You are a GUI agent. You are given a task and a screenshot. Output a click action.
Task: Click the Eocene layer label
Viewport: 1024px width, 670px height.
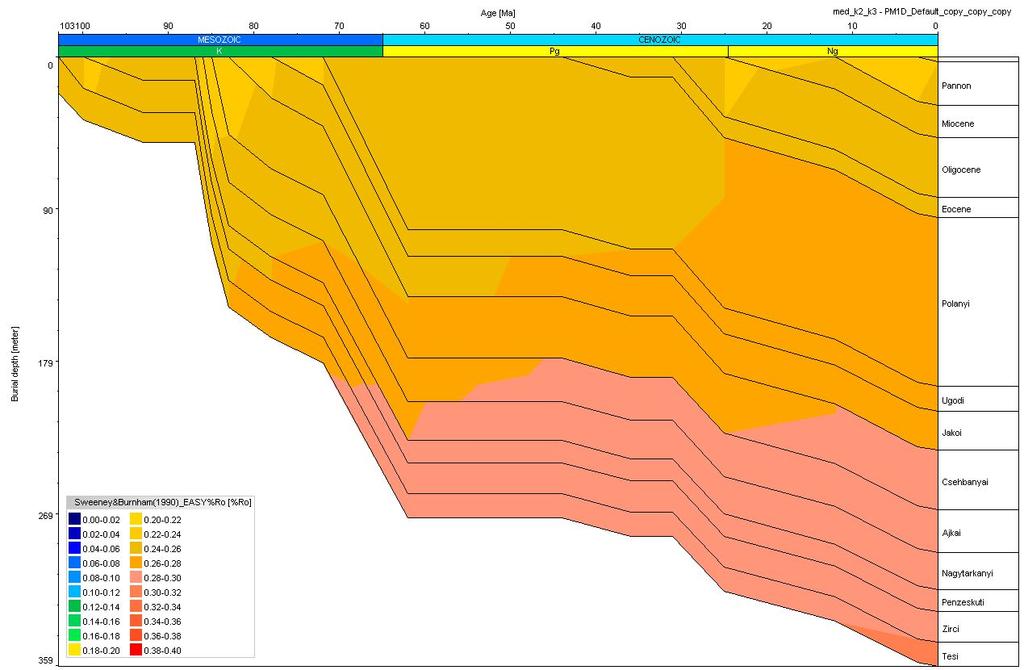[956, 209]
